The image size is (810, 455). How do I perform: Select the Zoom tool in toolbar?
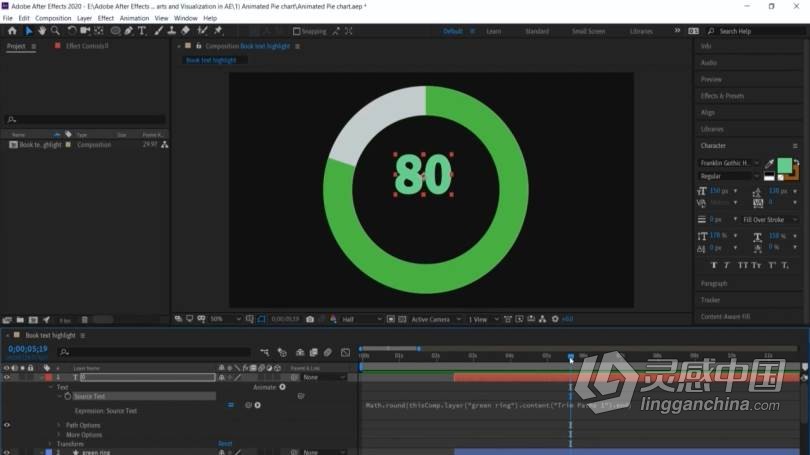point(55,31)
